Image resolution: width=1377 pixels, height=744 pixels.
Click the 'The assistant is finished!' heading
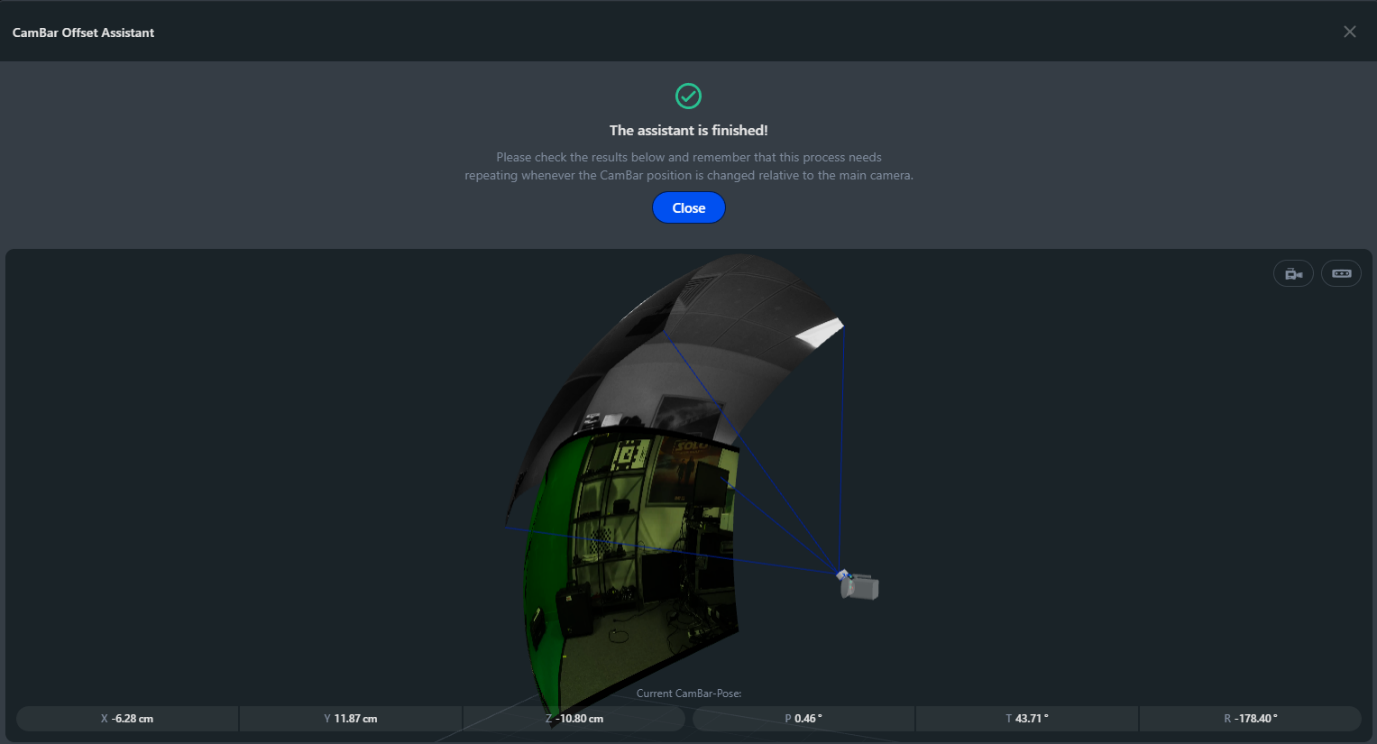[x=688, y=131]
